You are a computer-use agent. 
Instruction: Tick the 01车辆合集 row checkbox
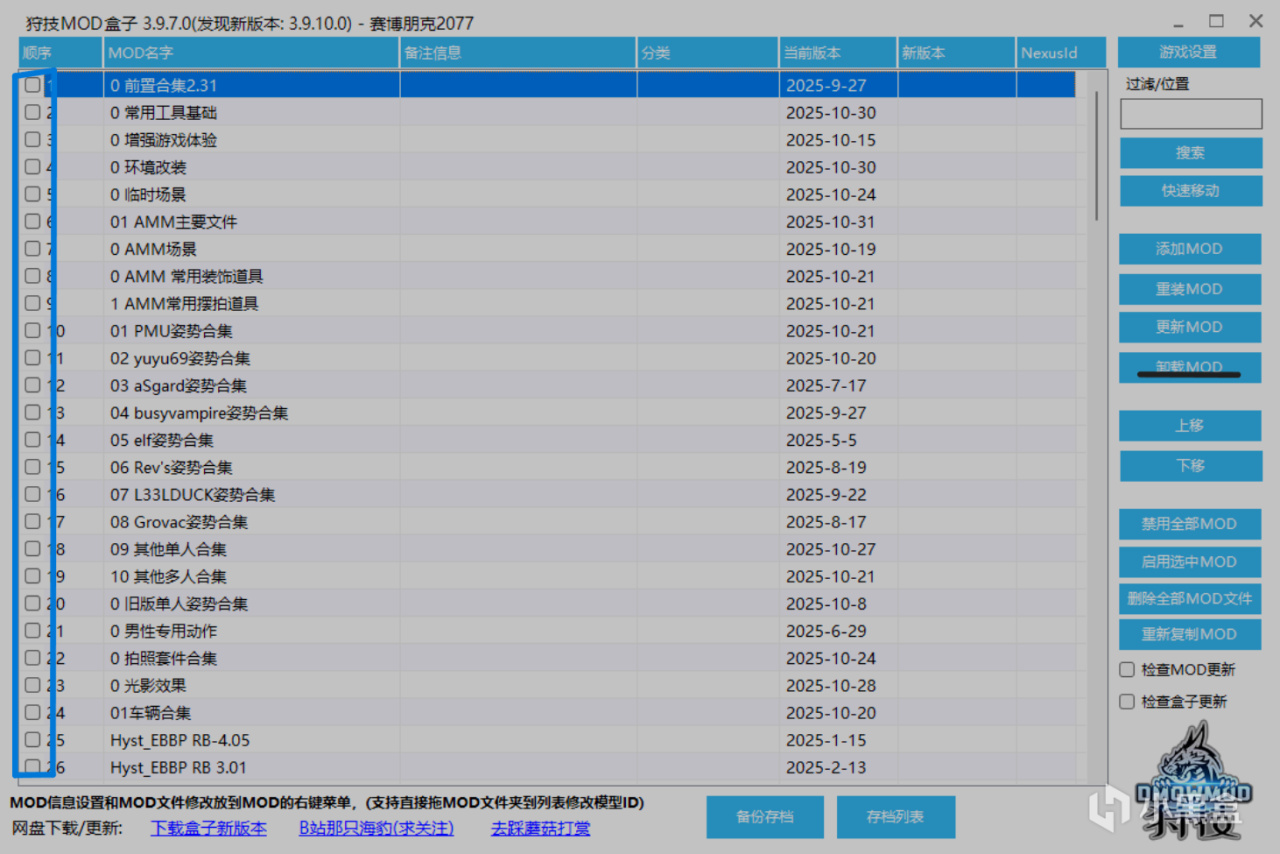coord(33,712)
